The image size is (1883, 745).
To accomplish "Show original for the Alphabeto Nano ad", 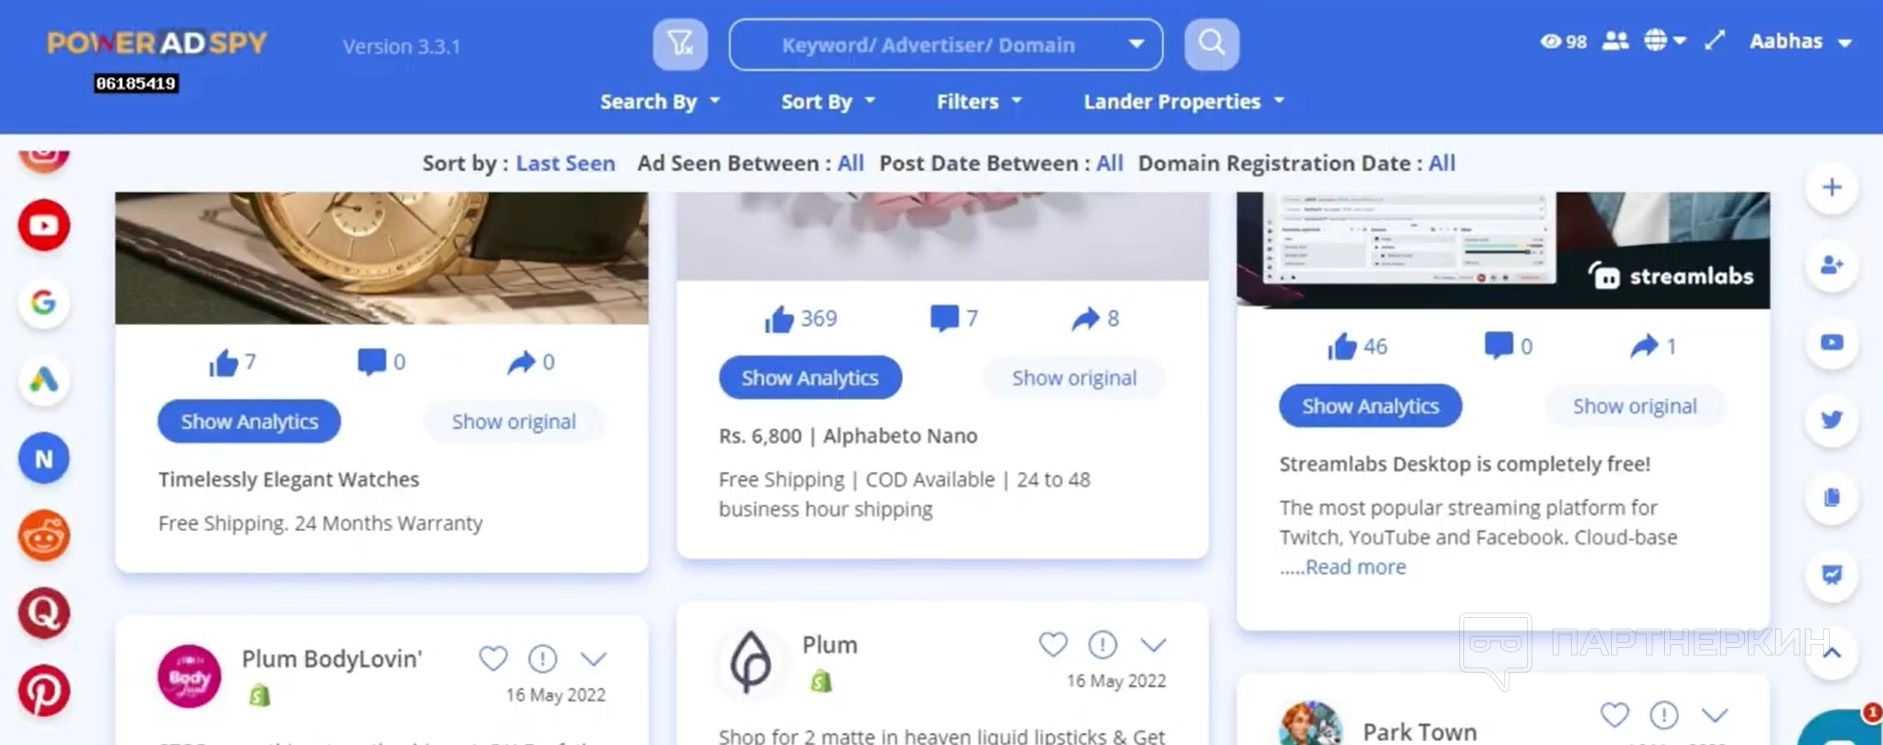I will click(1074, 378).
